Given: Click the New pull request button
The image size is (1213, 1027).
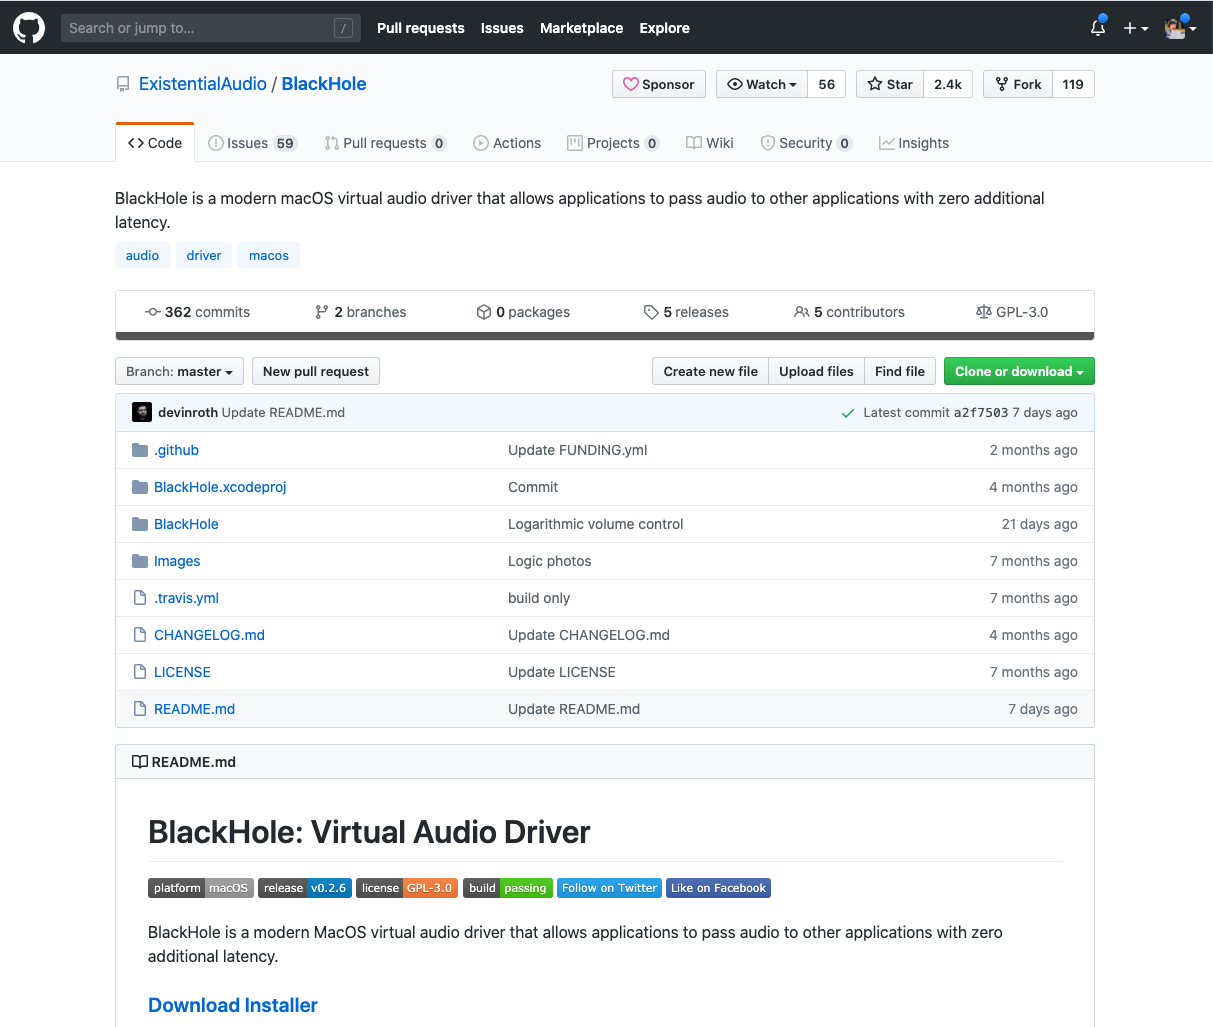Looking at the screenshot, I should (x=316, y=371).
